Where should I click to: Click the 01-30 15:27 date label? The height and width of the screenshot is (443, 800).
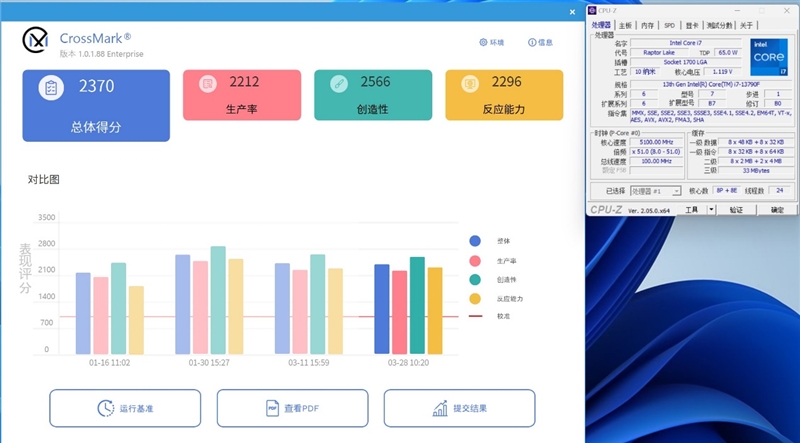click(x=209, y=363)
